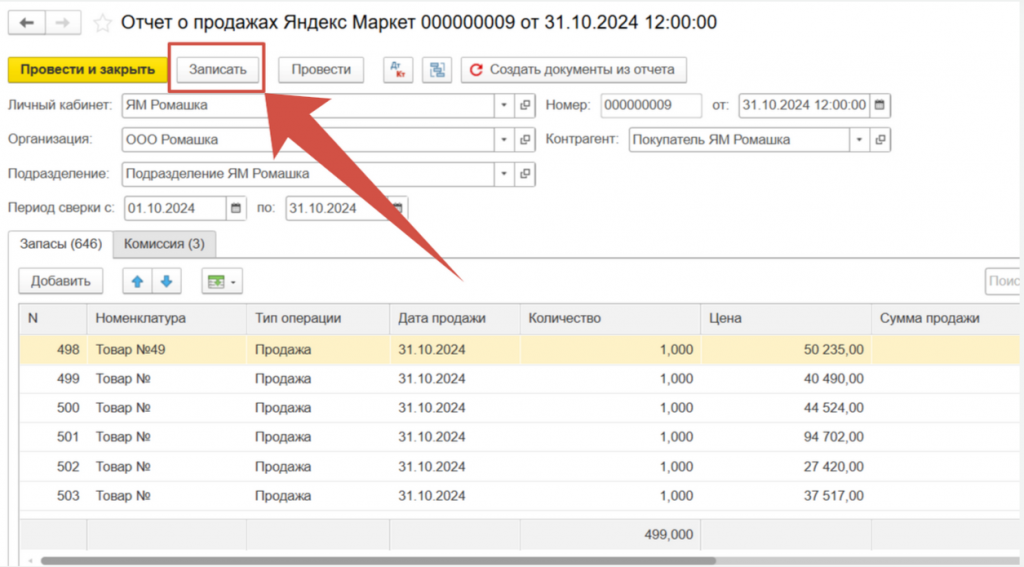
Task: Click the back navigation arrow
Action: (x=27, y=22)
